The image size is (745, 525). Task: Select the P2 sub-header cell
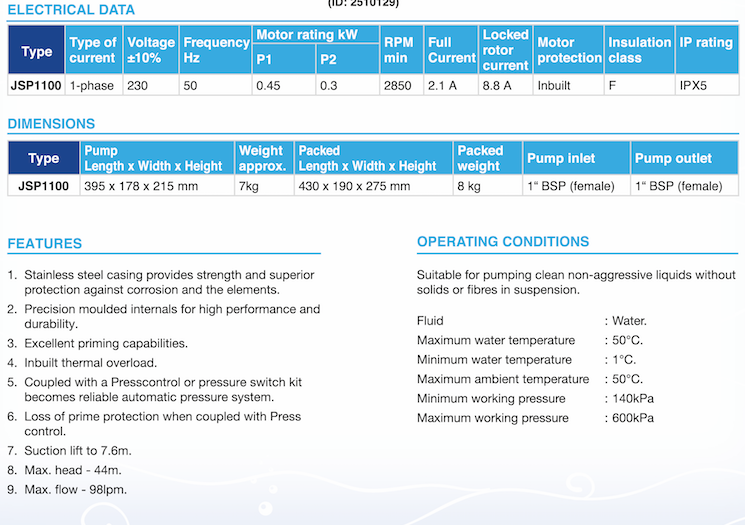click(348, 59)
